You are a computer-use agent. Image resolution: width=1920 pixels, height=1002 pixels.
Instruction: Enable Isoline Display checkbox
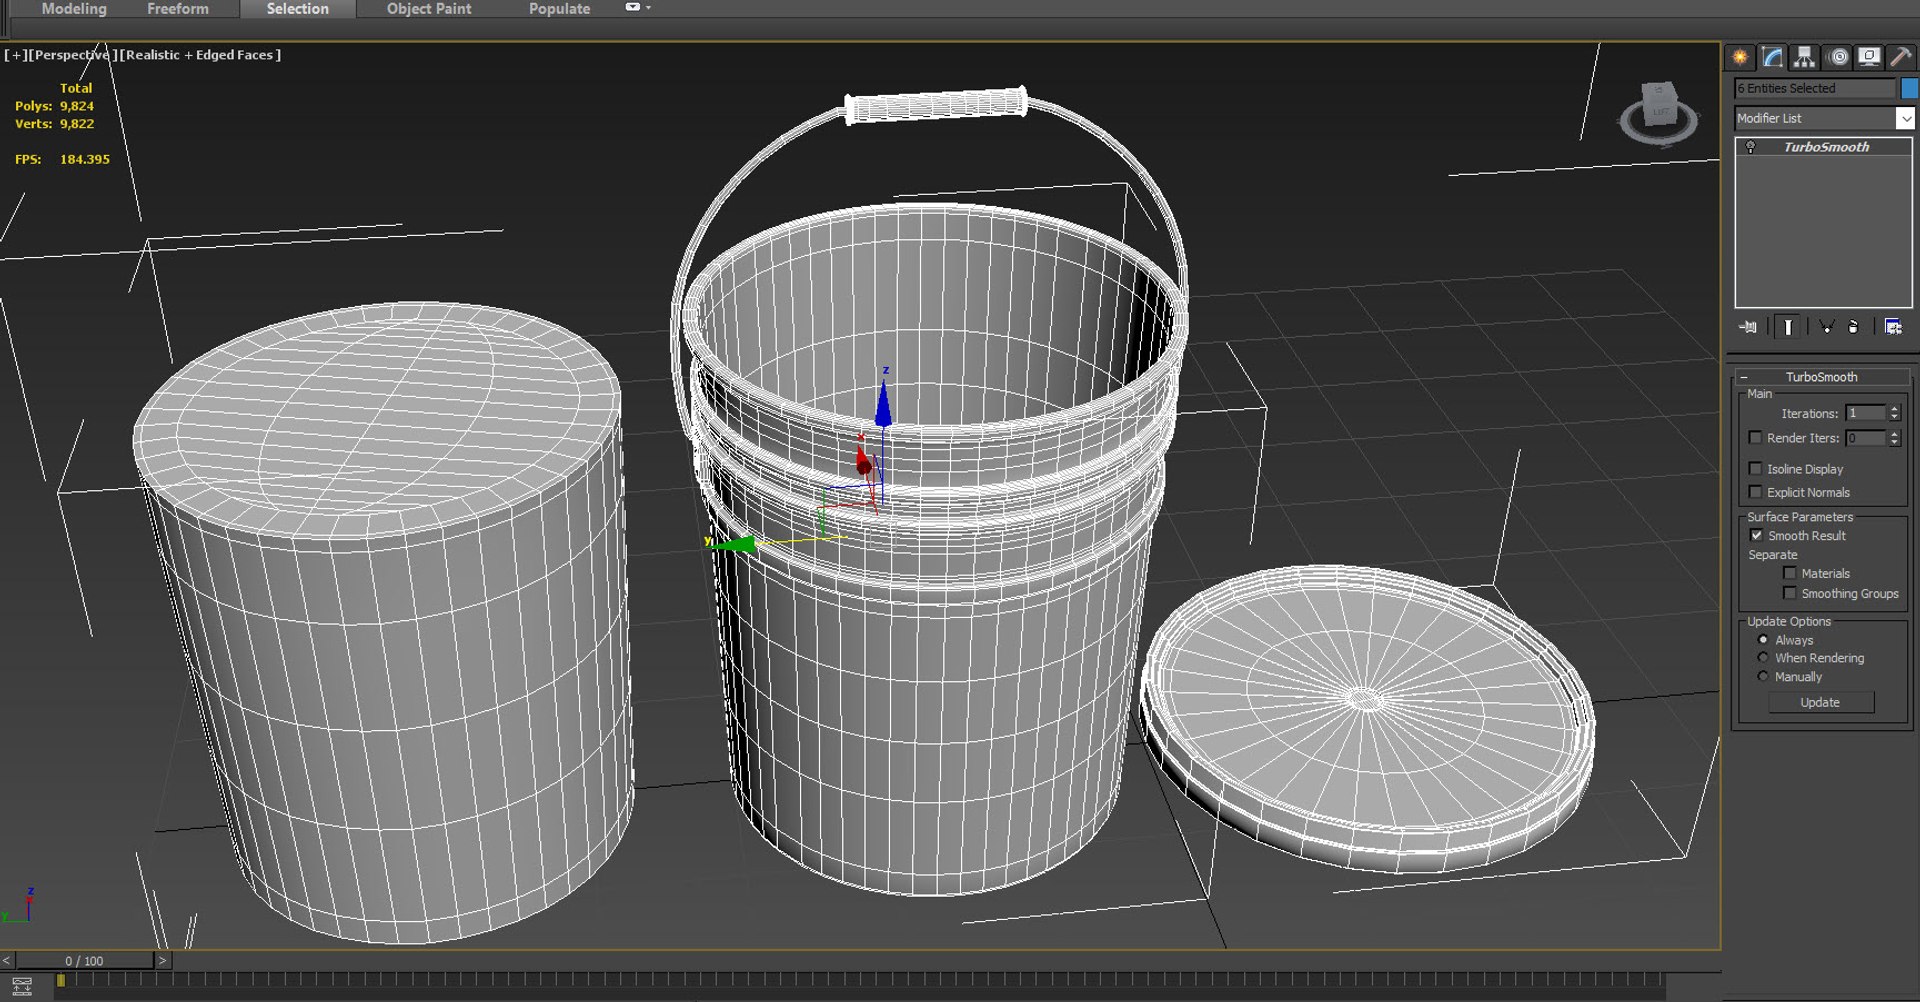(x=1755, y=469)
